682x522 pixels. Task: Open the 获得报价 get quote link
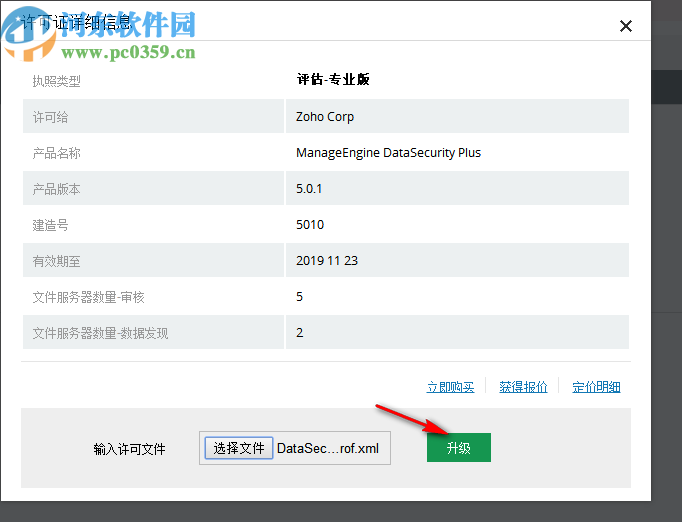pyautogui.click(x=523, y=387)
